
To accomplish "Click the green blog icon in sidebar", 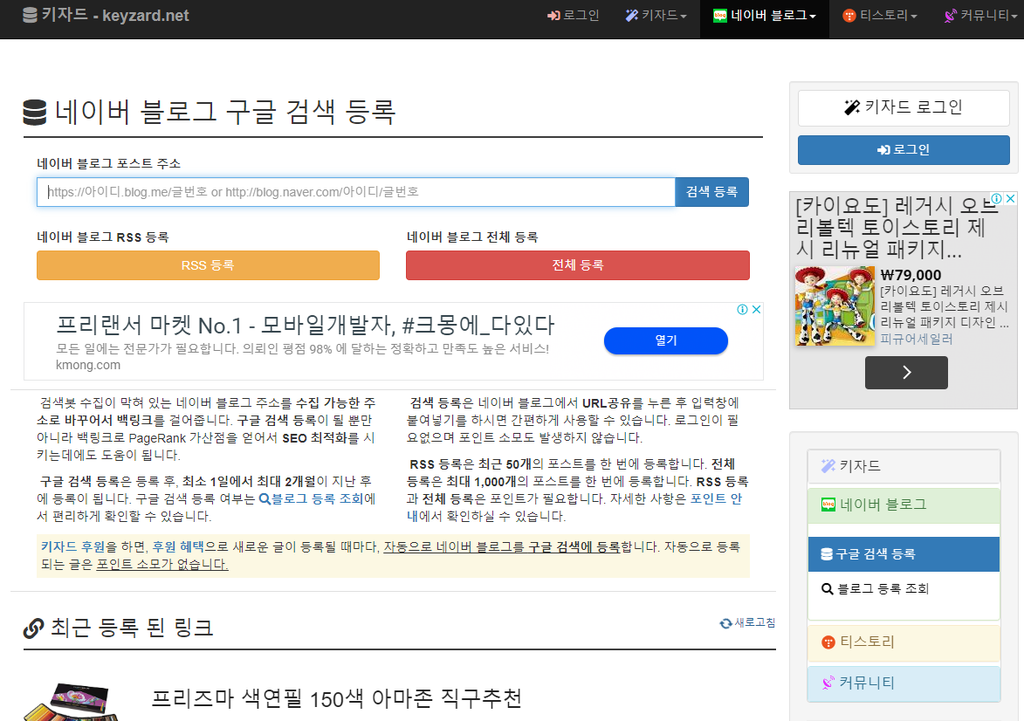I will click(x=828, y=505).
